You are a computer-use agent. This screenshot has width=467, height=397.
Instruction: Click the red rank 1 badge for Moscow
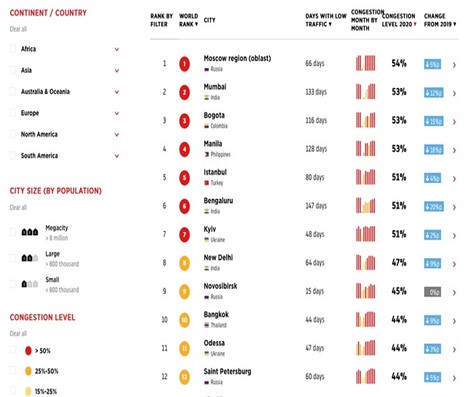[x=184, y=64]
